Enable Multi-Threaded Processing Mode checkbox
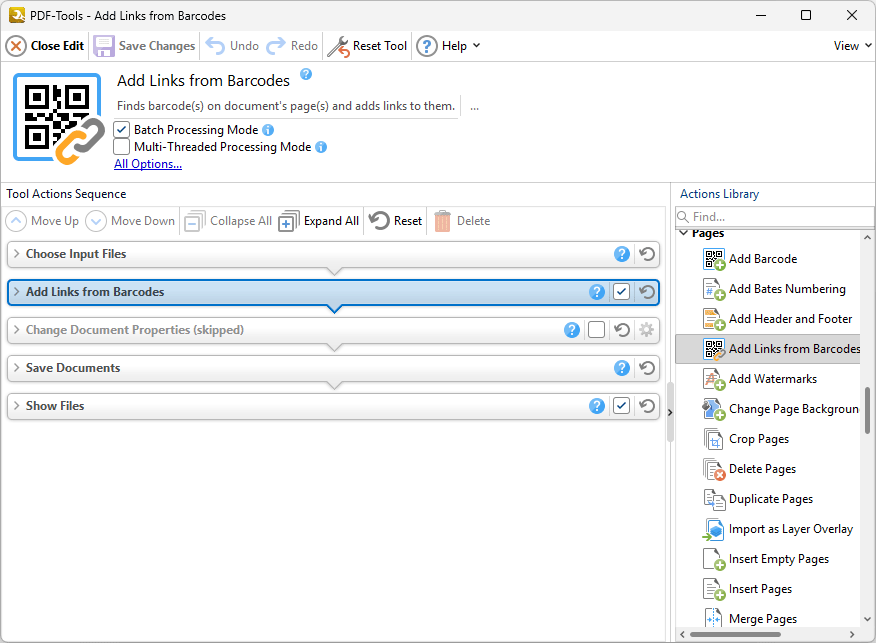The image size is (876, 643). click(x=121, y=147)
